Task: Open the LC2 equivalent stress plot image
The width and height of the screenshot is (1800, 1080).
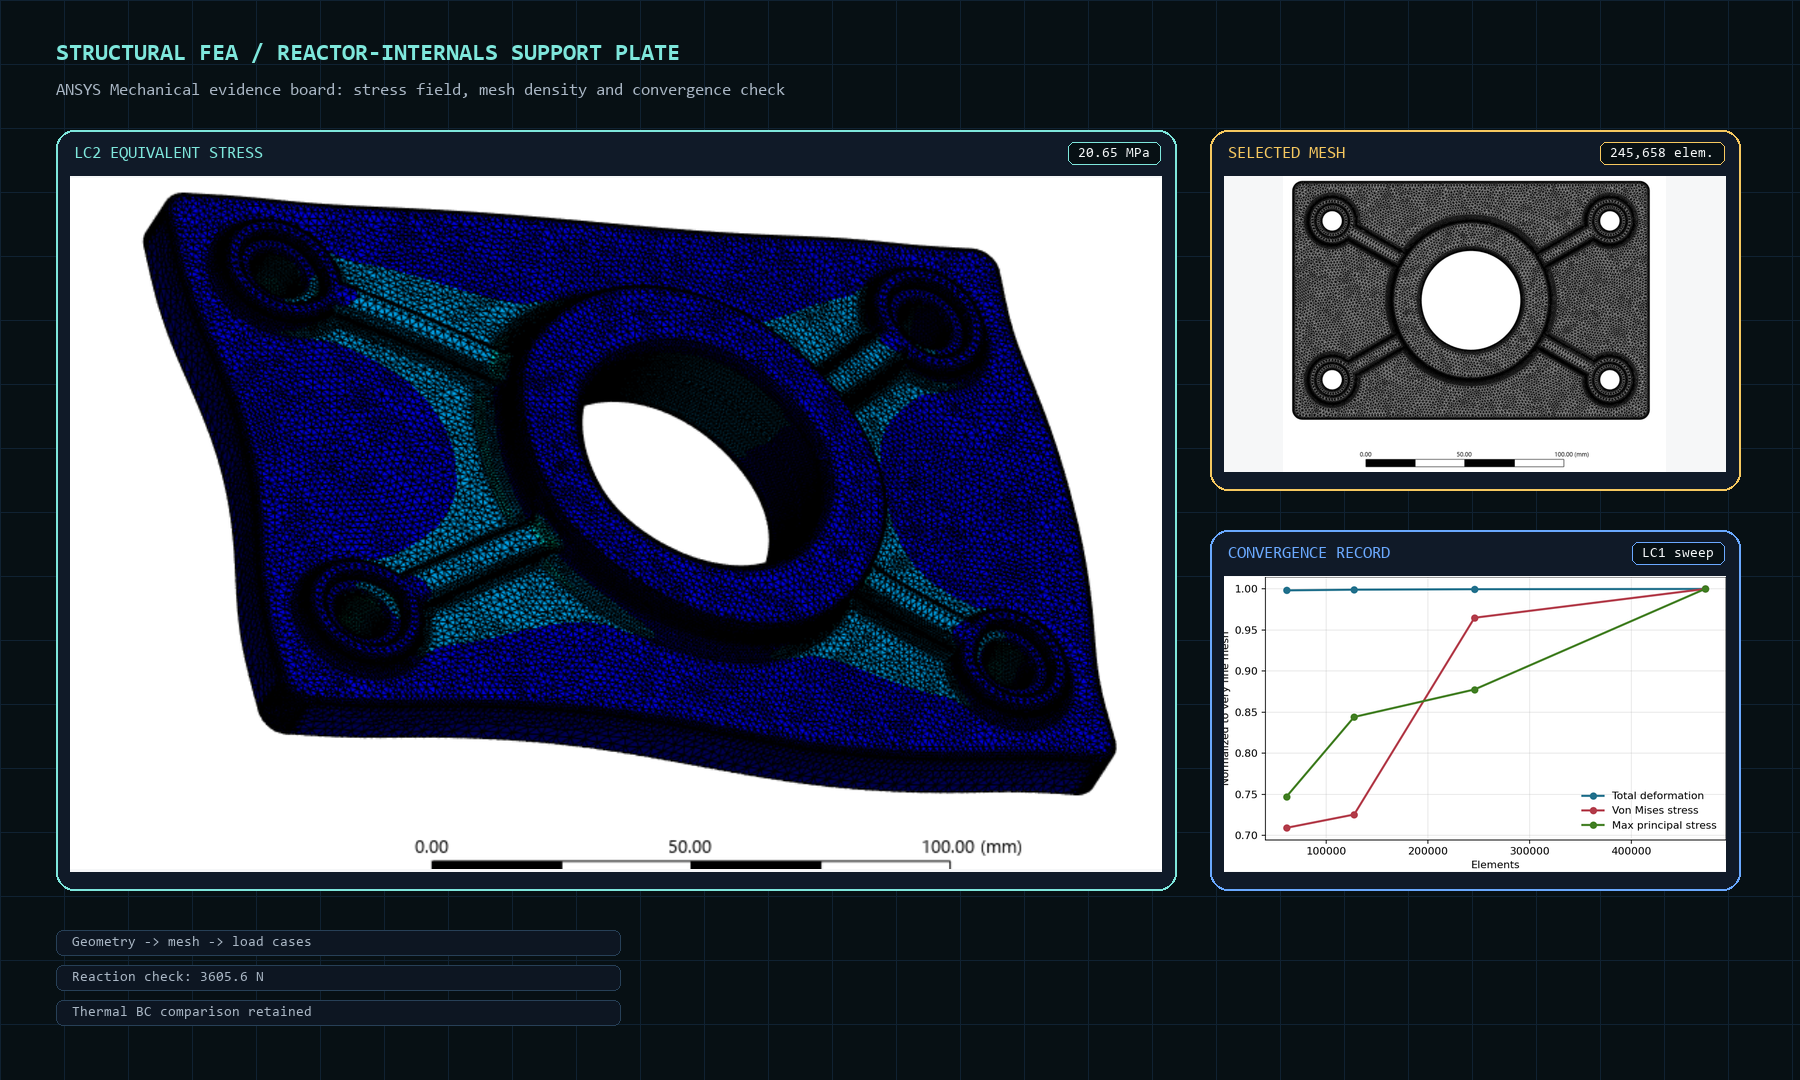Action: pyautogui.click(x=616, y=524)
